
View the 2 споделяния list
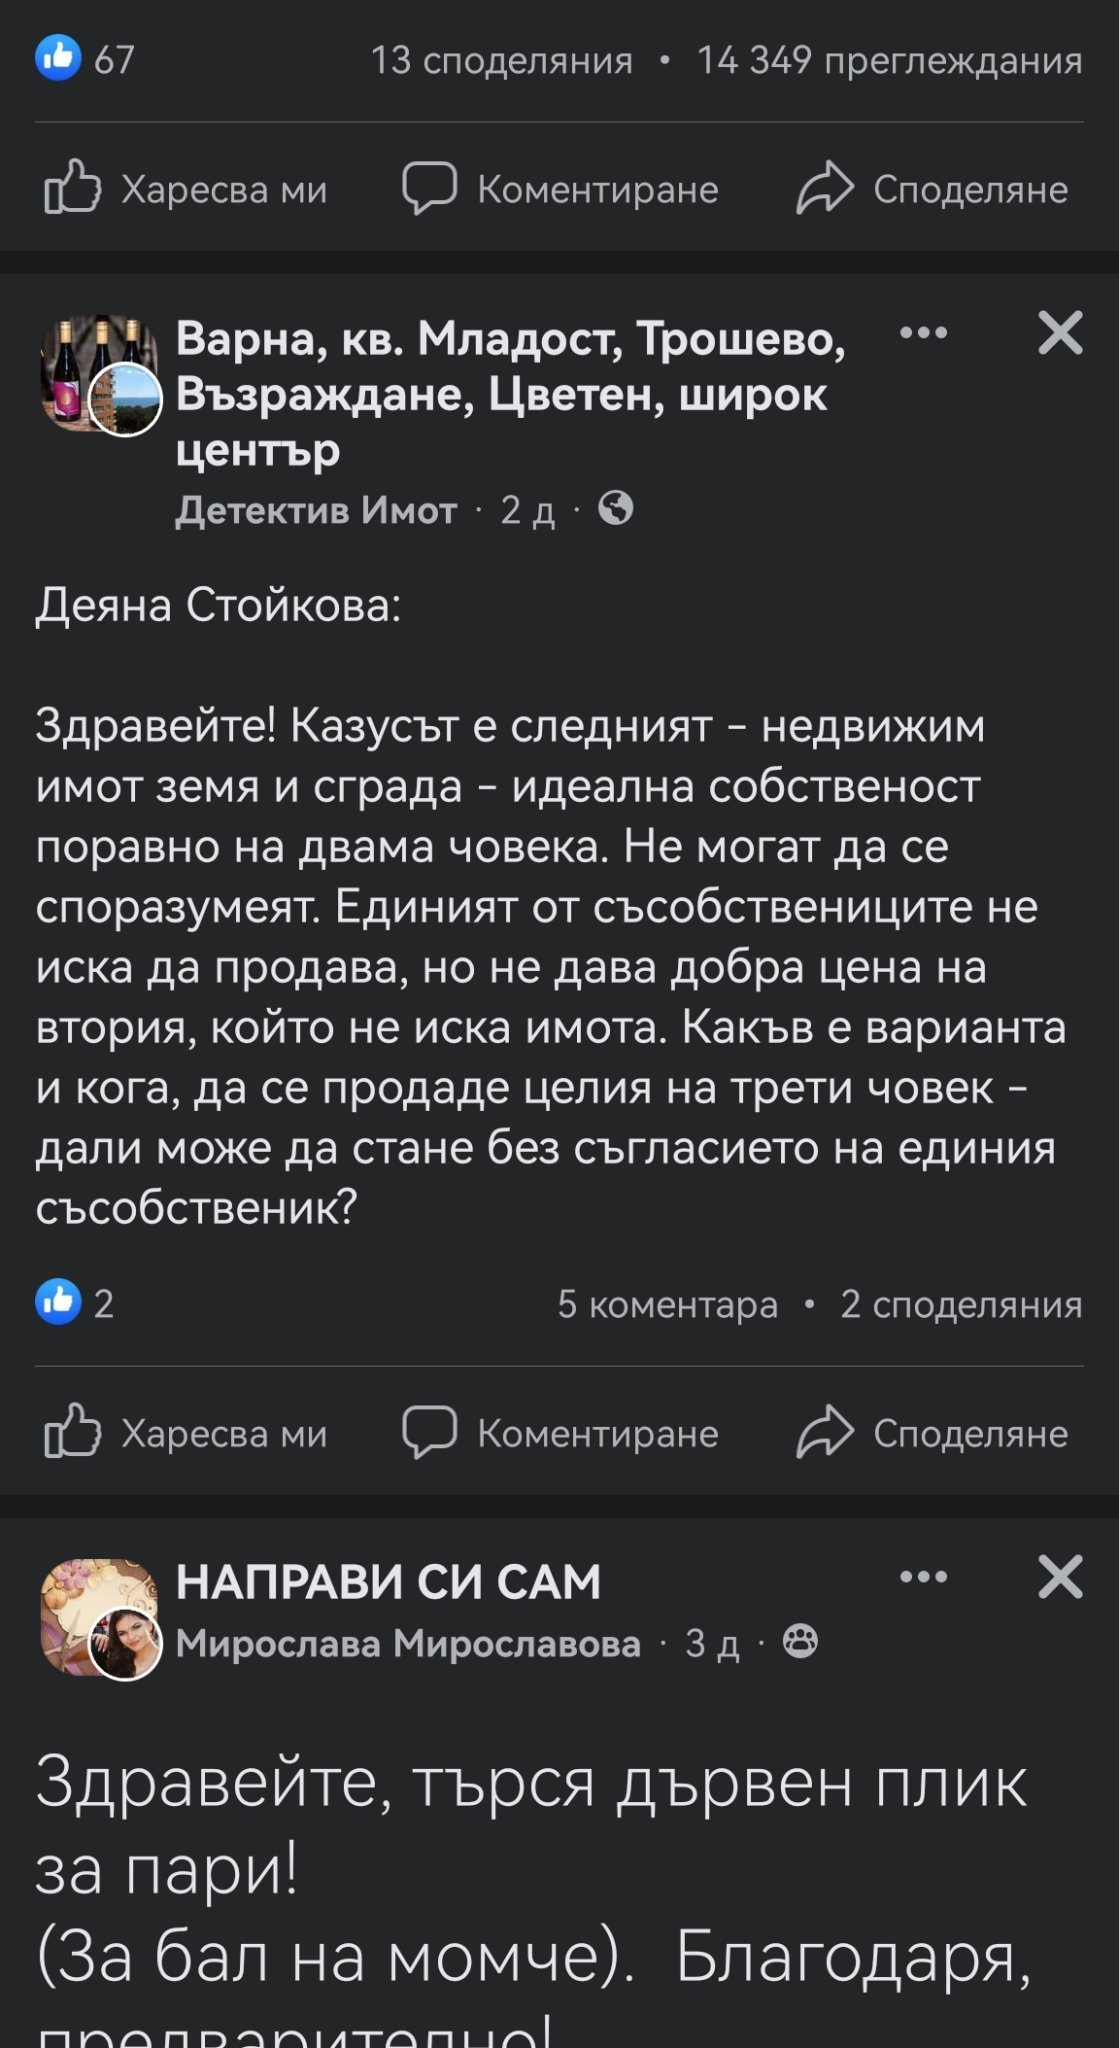[961, 1304]
